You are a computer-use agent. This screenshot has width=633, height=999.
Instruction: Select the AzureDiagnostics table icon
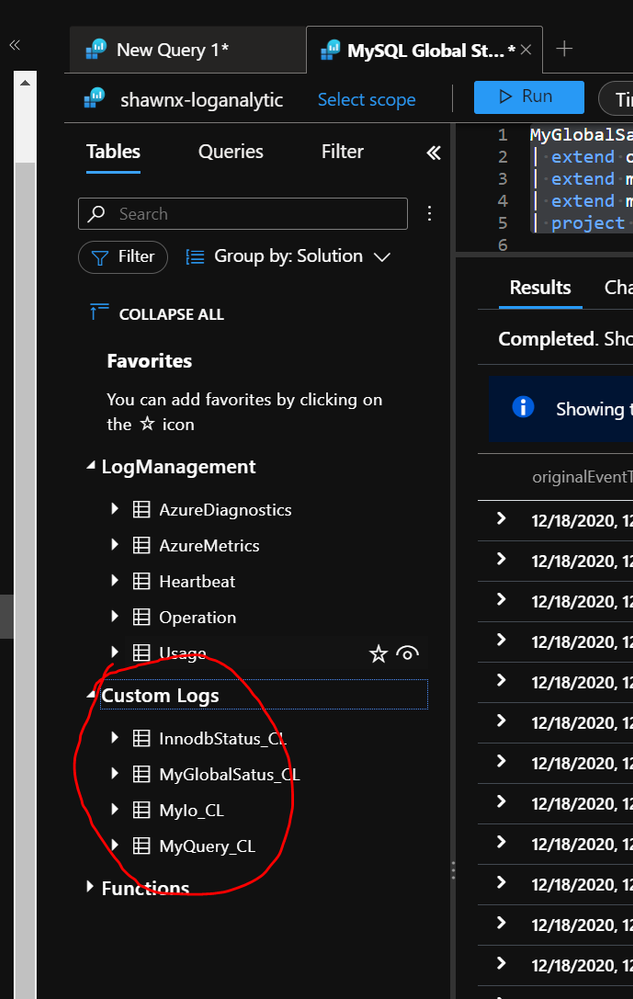coord(141,510)
